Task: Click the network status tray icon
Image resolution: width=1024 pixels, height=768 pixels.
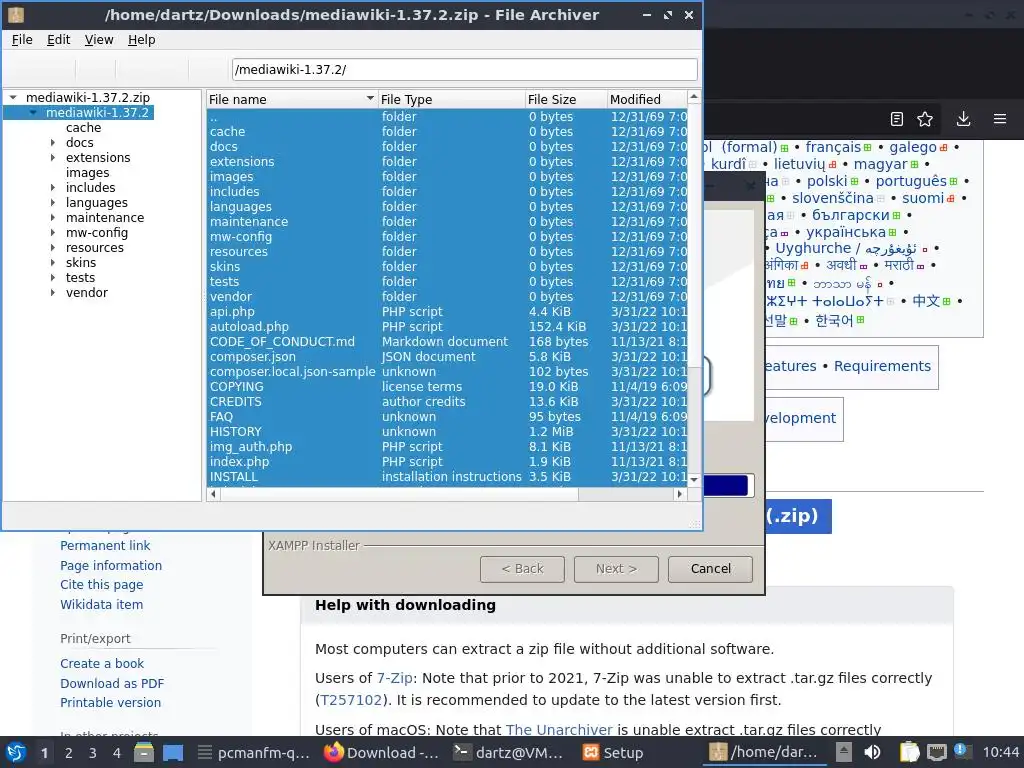Action: [x=936, y=752]
